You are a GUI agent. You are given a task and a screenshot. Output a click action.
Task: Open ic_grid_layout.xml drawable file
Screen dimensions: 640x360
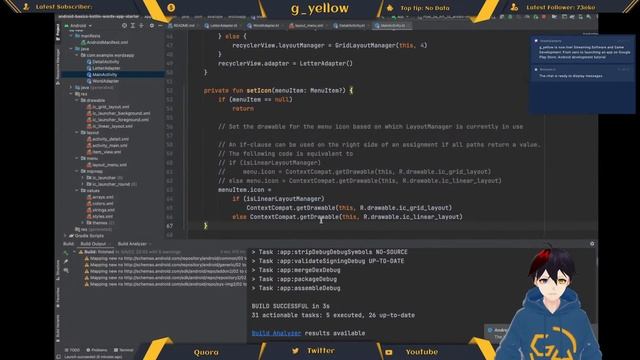point(108,107)
